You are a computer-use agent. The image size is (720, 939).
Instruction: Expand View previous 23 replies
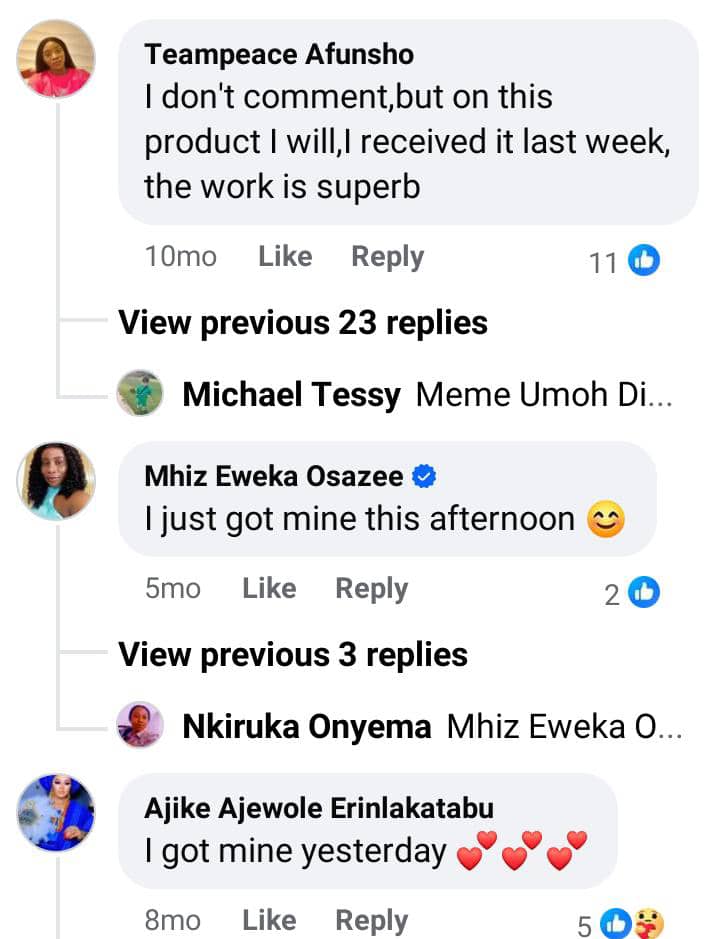tap(303, 323)
